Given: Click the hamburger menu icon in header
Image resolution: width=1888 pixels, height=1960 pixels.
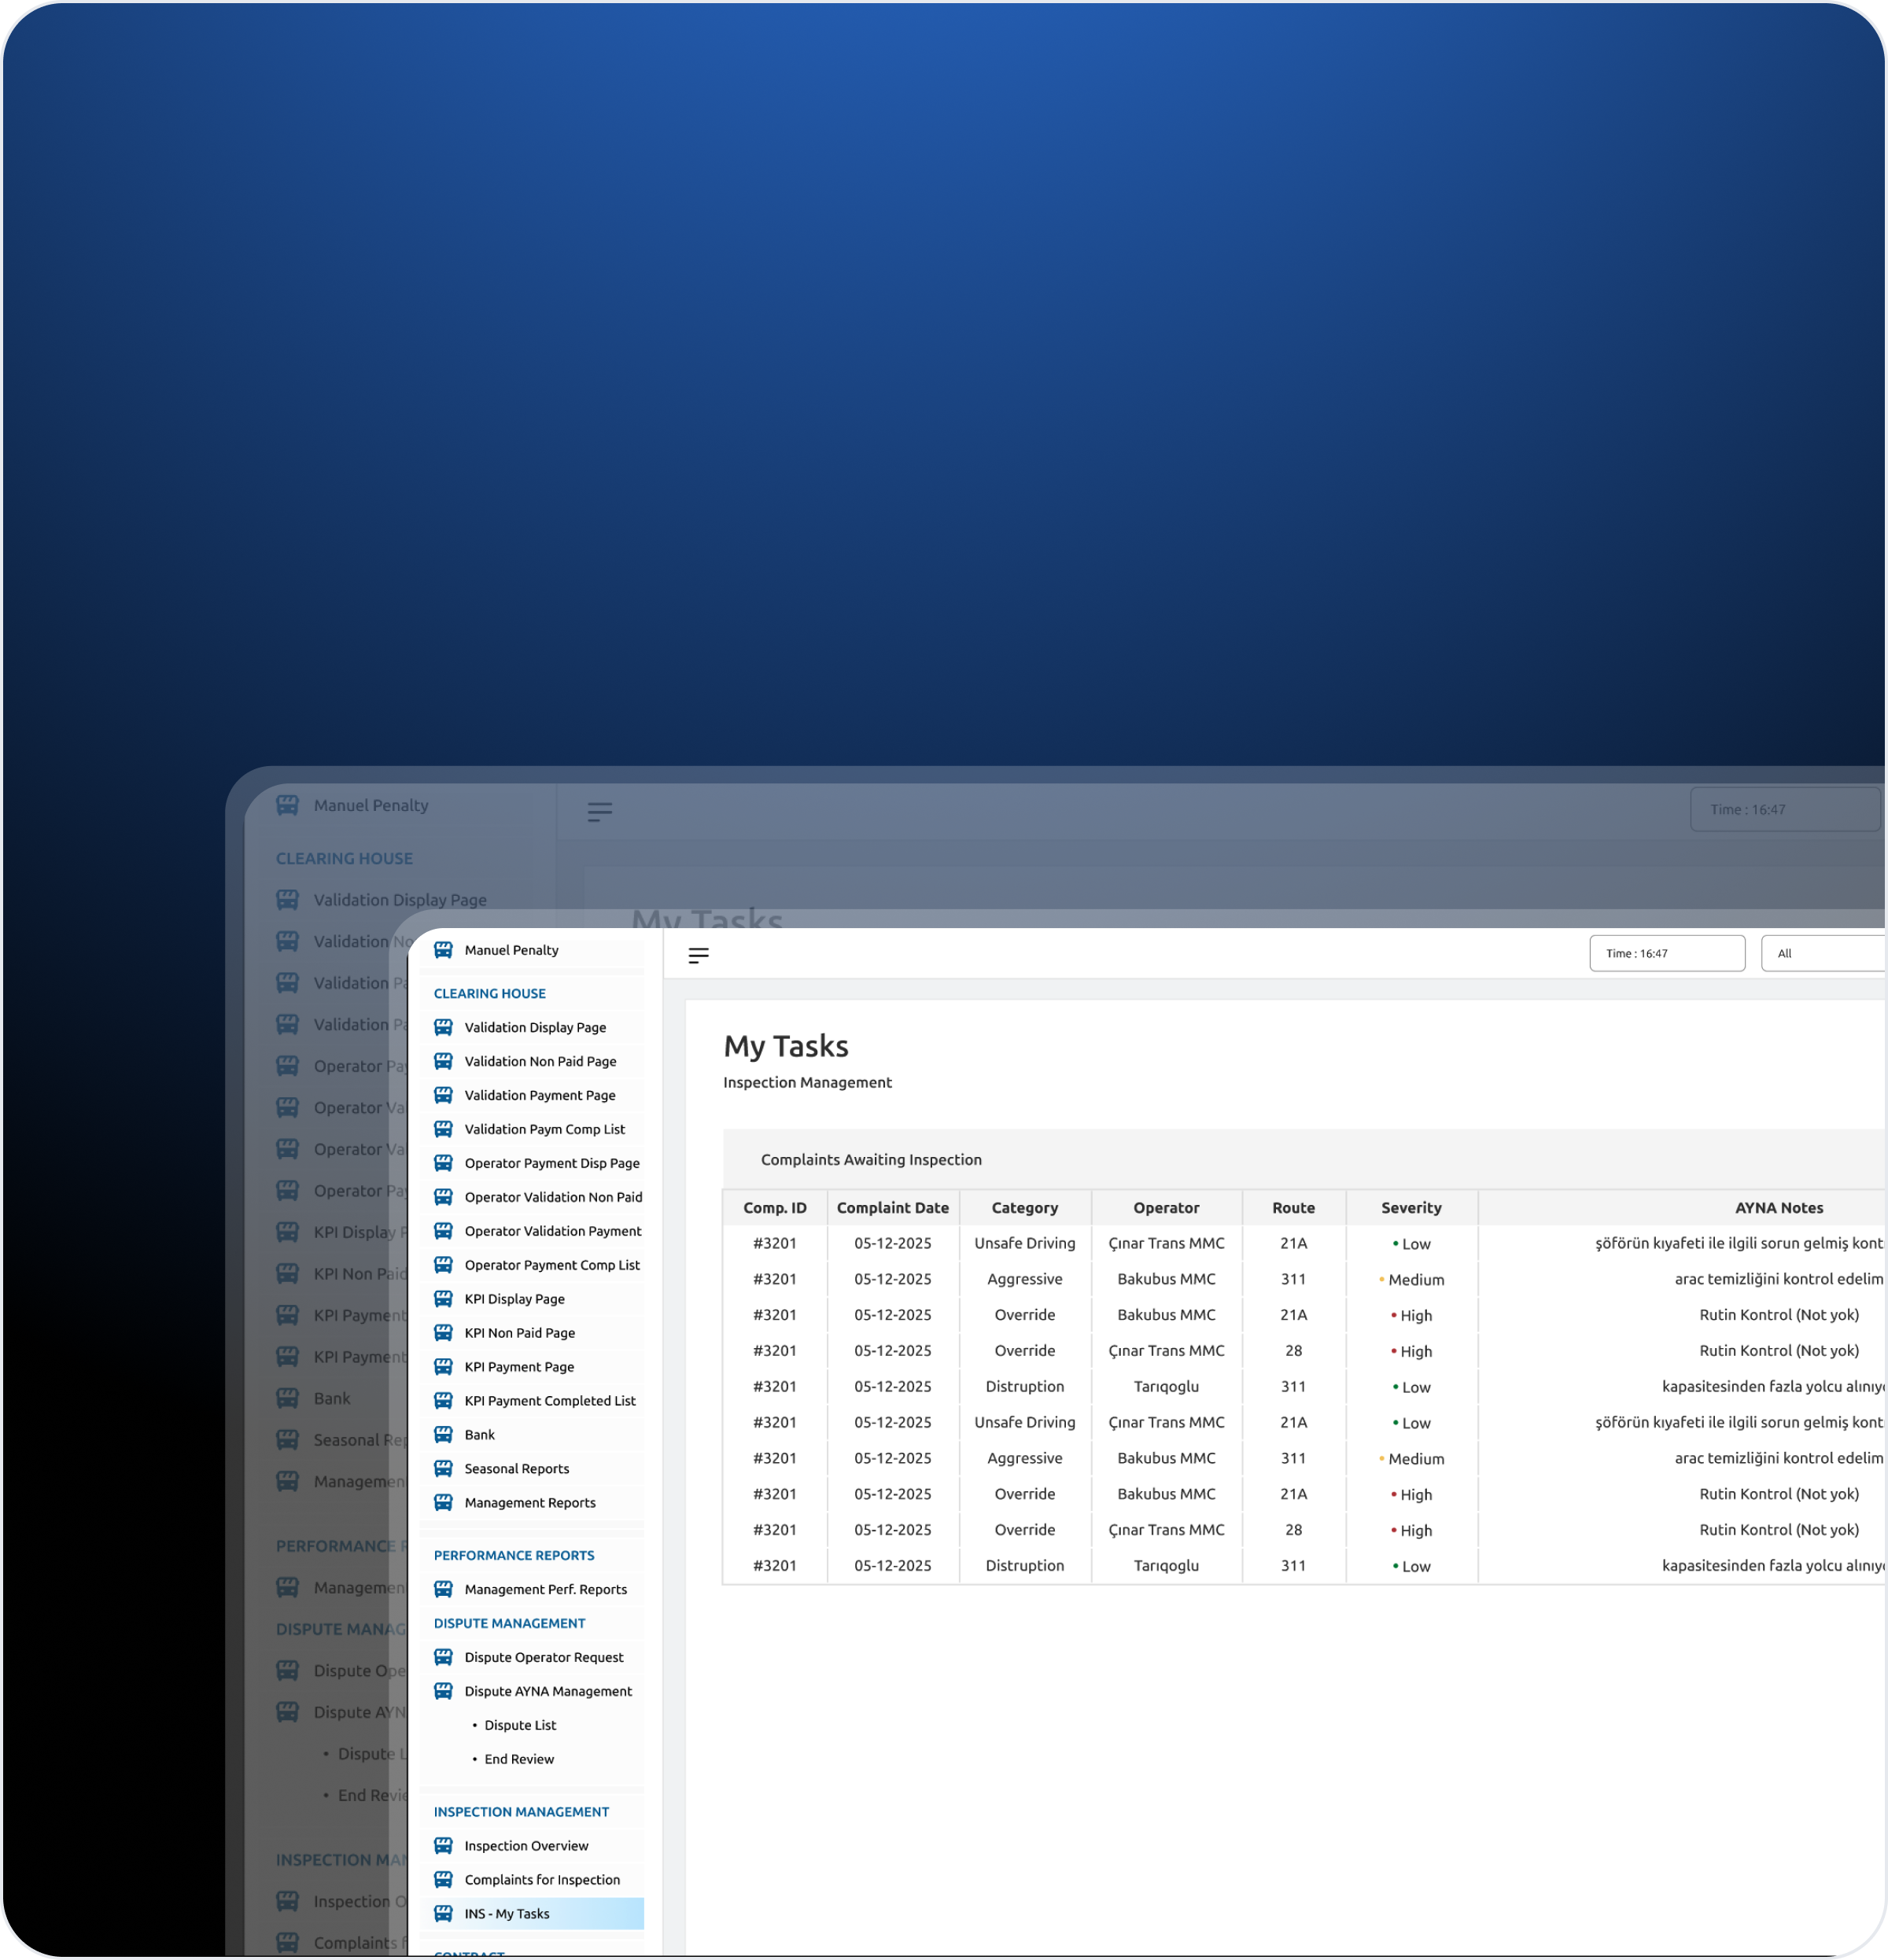Looking at the screenshot, I should point(698,956).
